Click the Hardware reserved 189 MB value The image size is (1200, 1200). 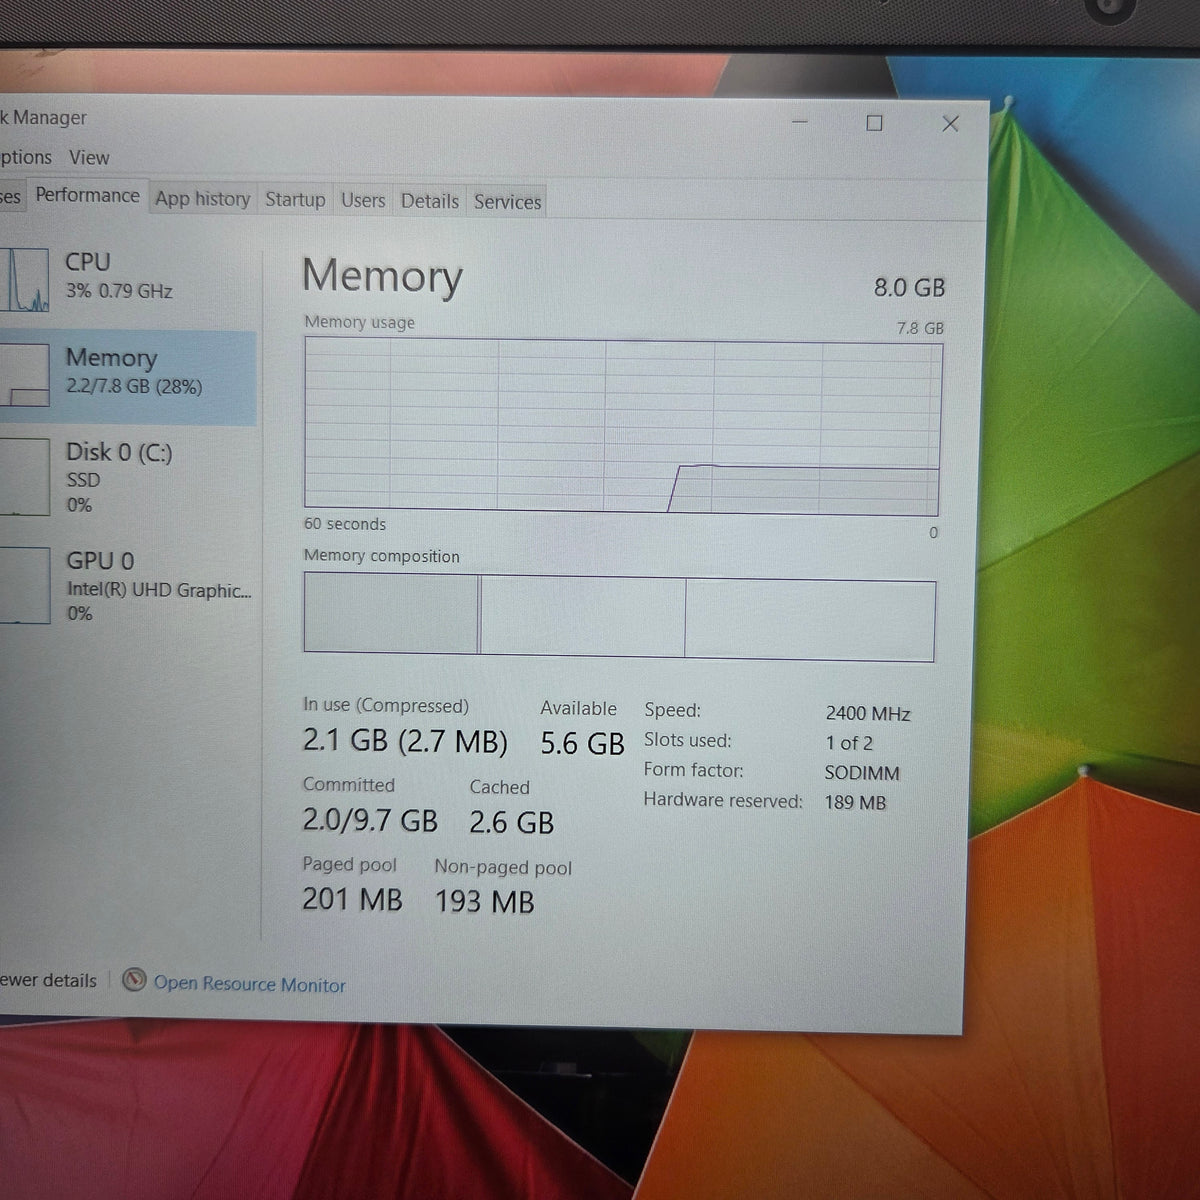pos(855,802)
